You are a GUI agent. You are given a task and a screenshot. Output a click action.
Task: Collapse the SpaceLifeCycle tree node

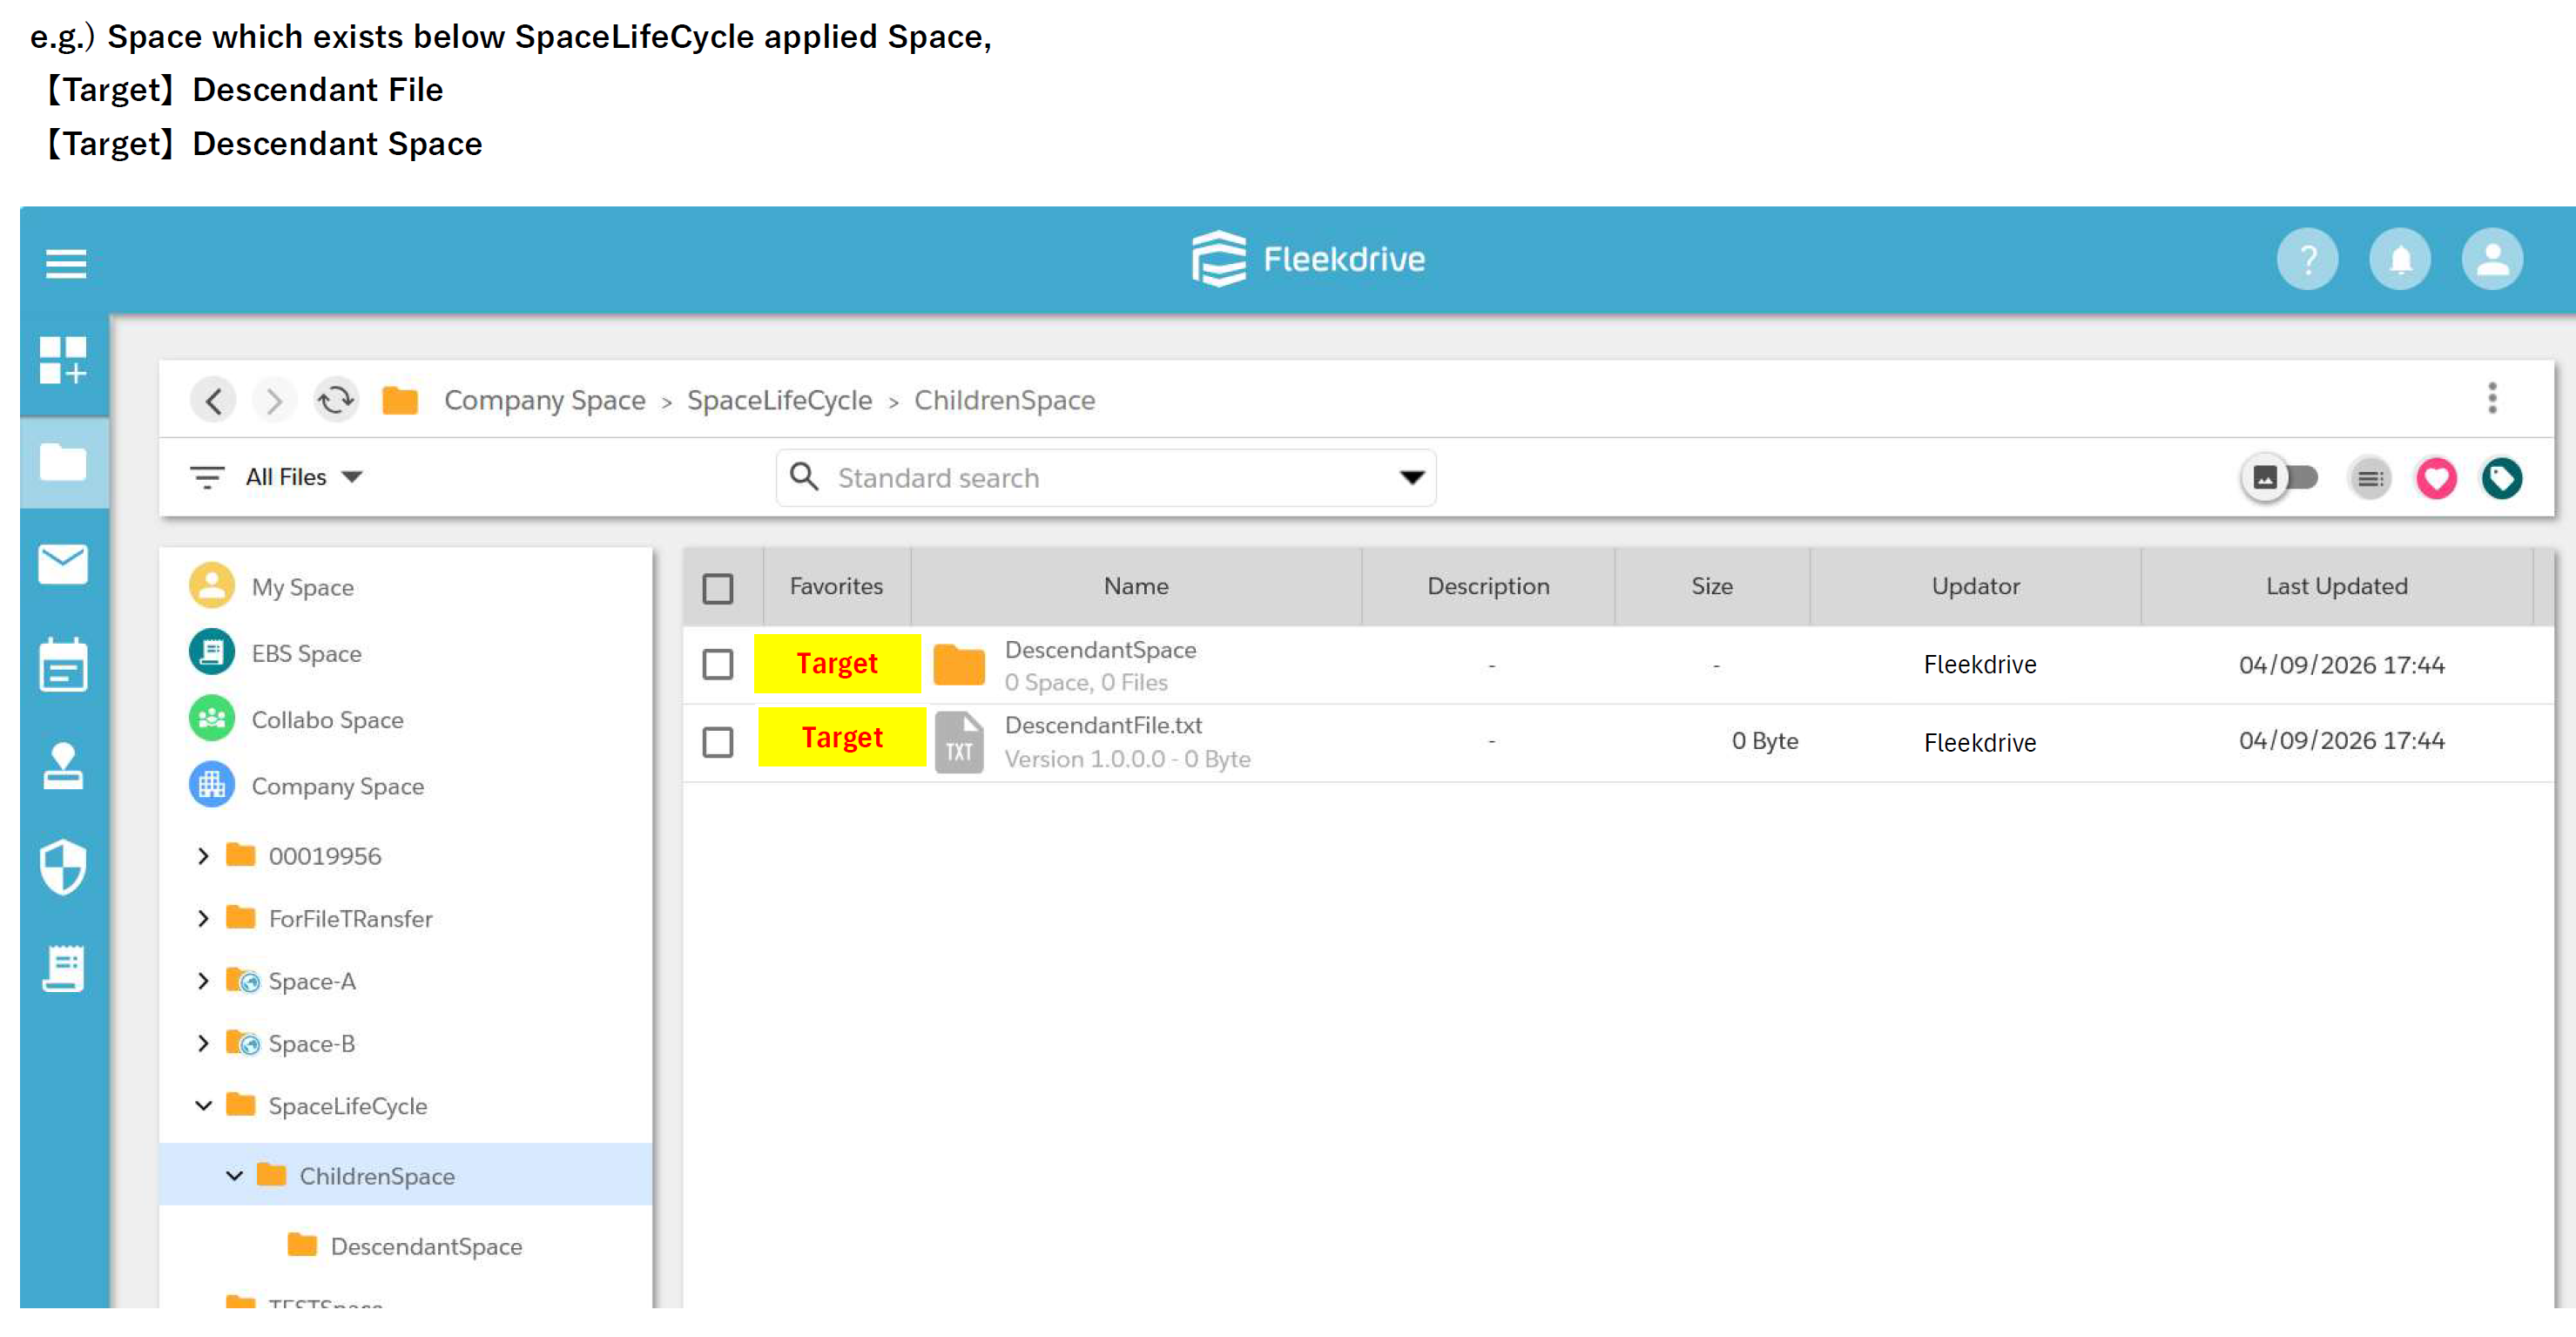[x=203, y=1106]
